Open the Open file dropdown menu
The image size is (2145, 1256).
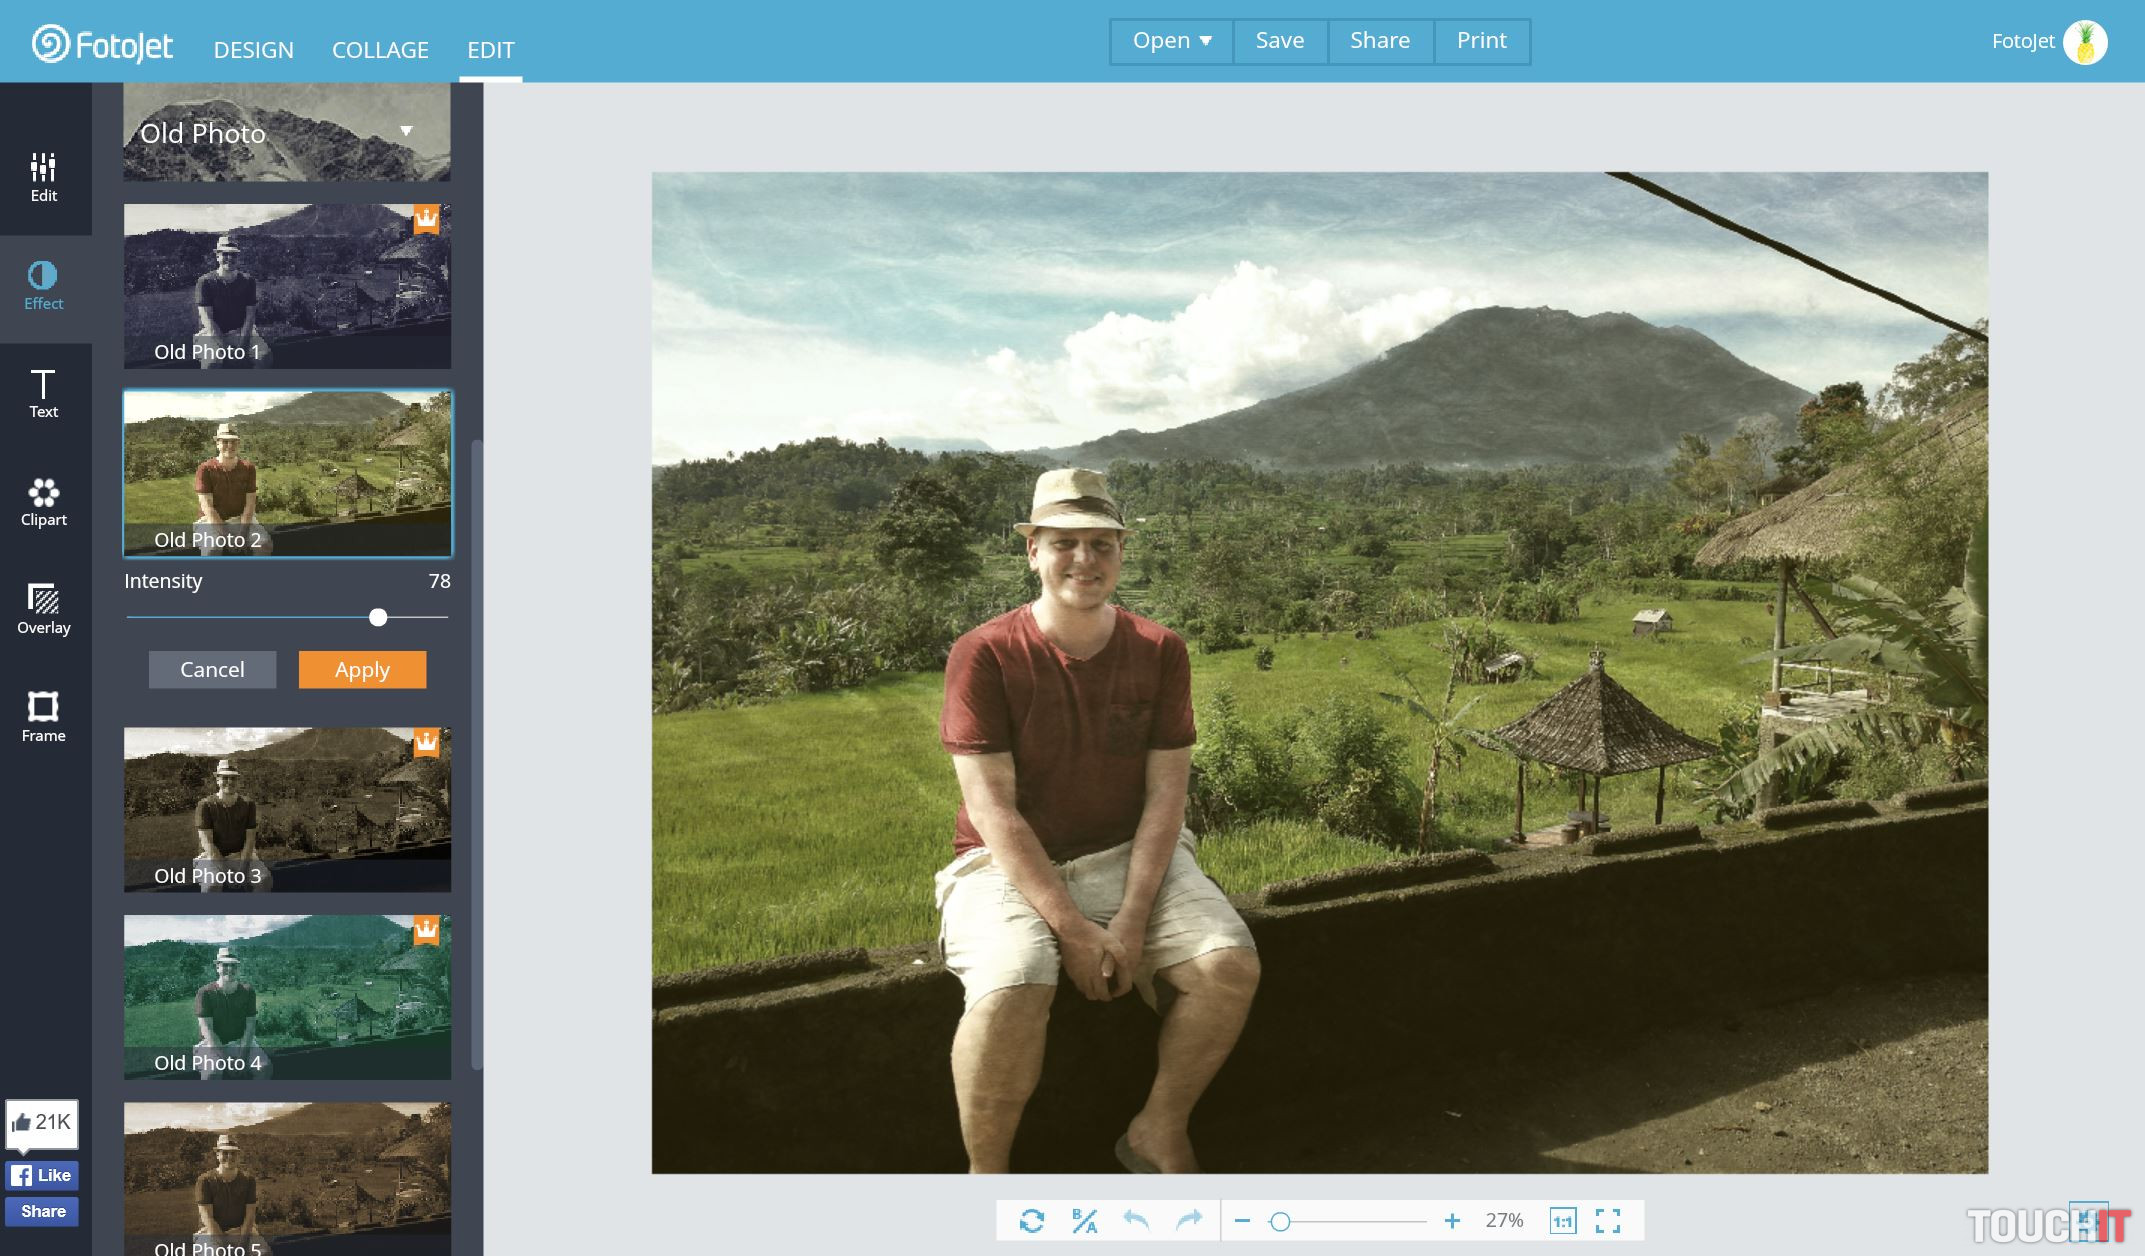1171,41
